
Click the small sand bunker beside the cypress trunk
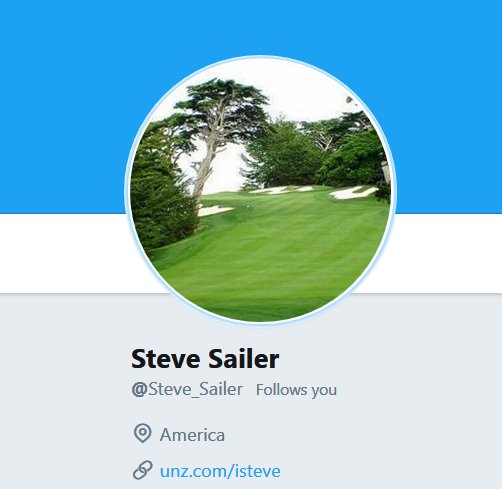214,210
